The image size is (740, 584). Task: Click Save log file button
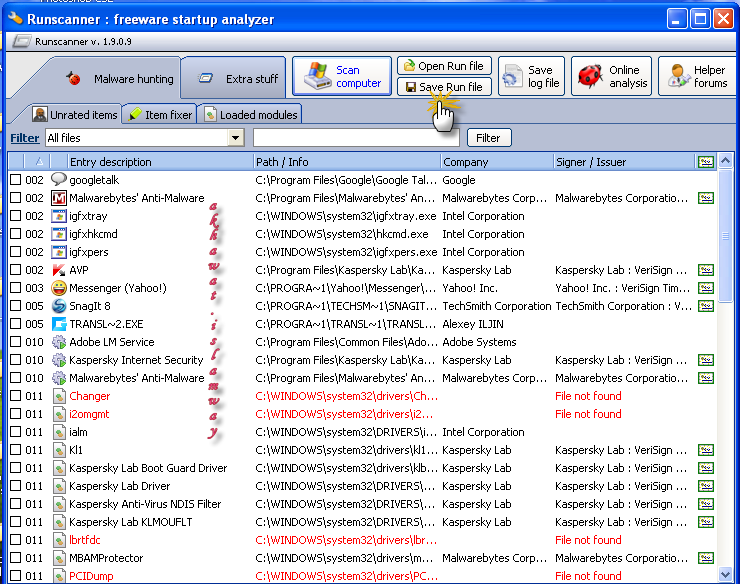coord(531,76)
